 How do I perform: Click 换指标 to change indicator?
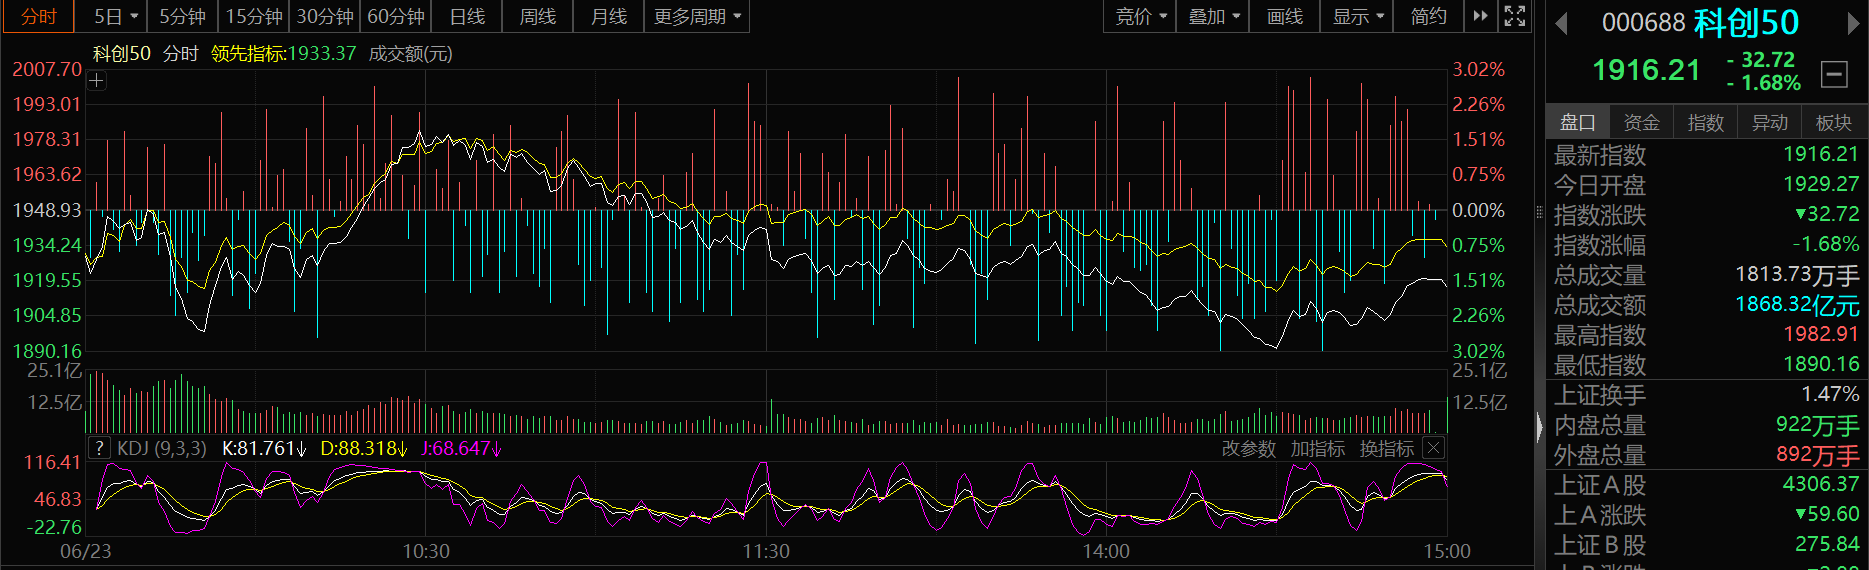tap(1387, 449)
